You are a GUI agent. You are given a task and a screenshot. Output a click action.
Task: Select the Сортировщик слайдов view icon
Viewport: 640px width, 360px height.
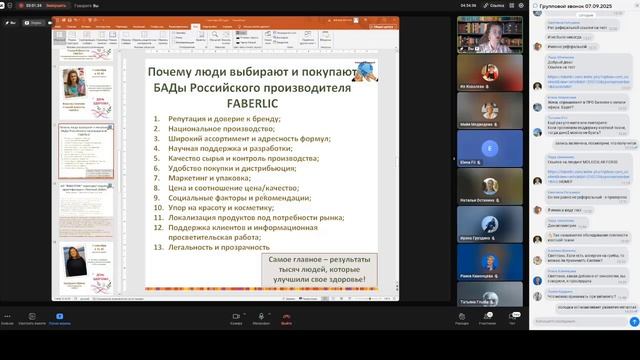click(86, 38)
